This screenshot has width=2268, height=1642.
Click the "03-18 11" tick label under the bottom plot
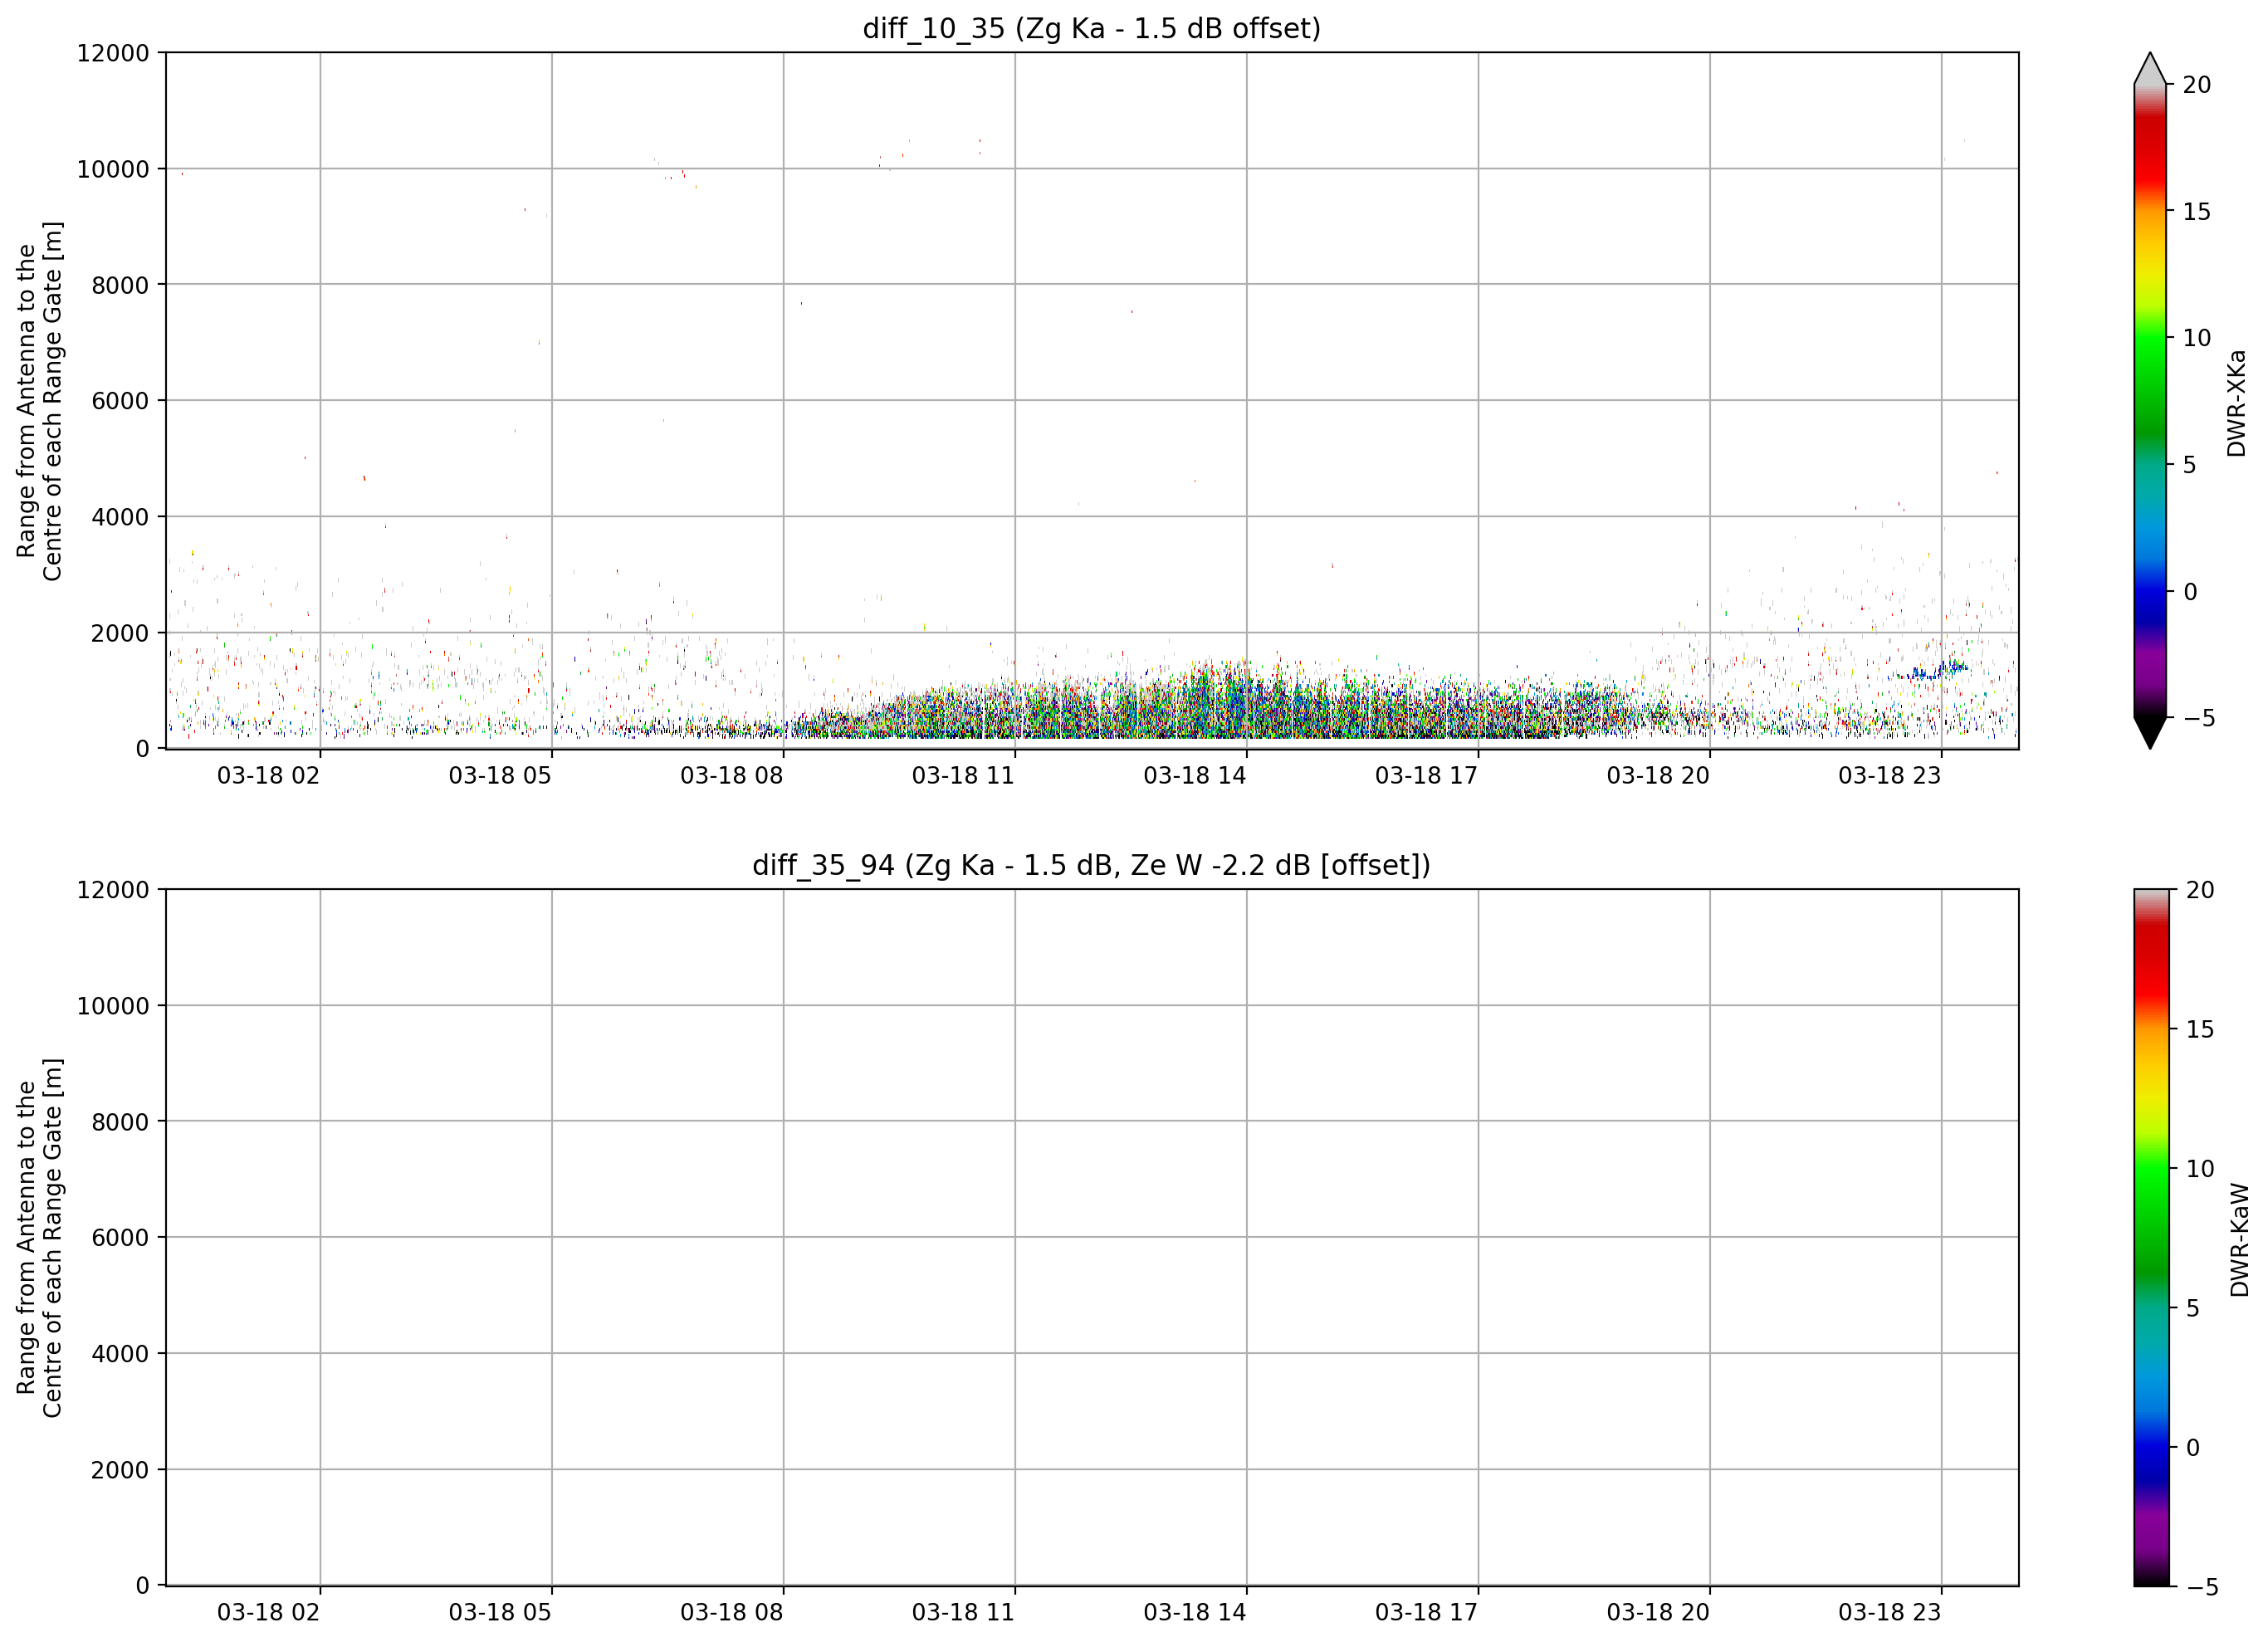click(x=963, y=1612)
